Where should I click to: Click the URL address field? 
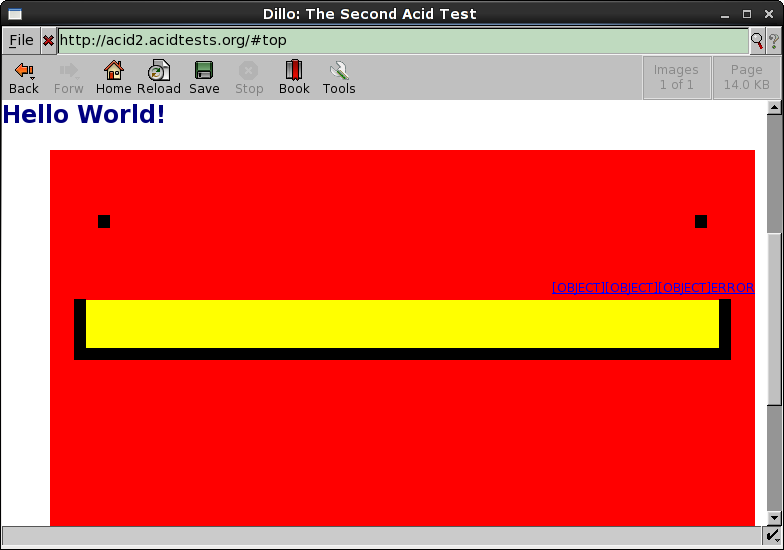pyautogui.click(x=400, y=41)
